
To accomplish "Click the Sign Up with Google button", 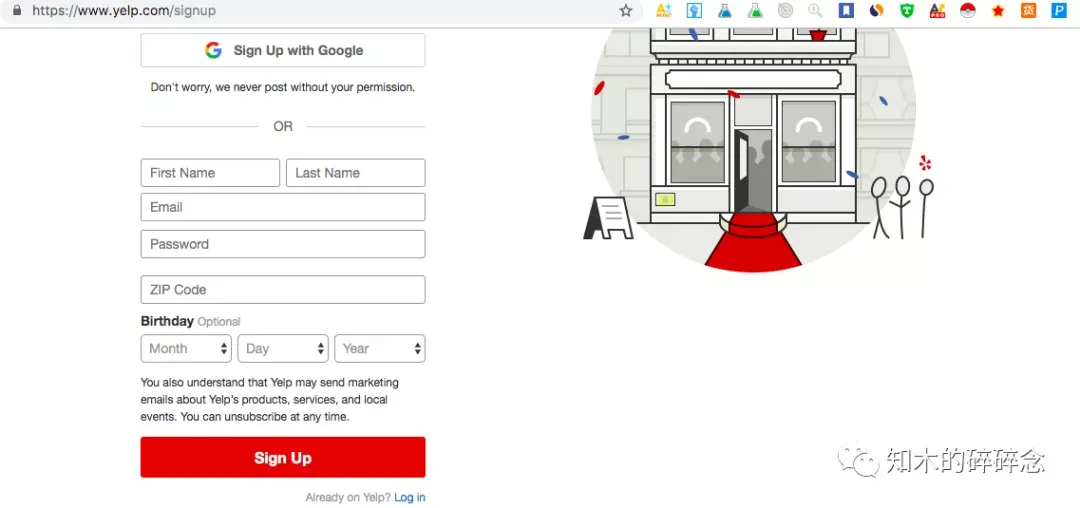I will [283, 50].
